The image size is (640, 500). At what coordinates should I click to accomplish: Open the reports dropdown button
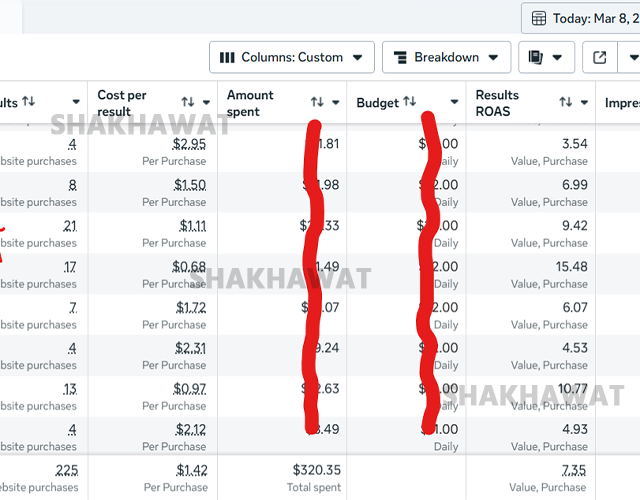pos(546,57)
